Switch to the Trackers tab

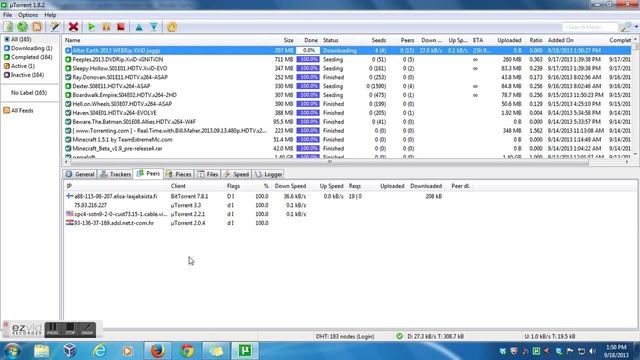116,174
